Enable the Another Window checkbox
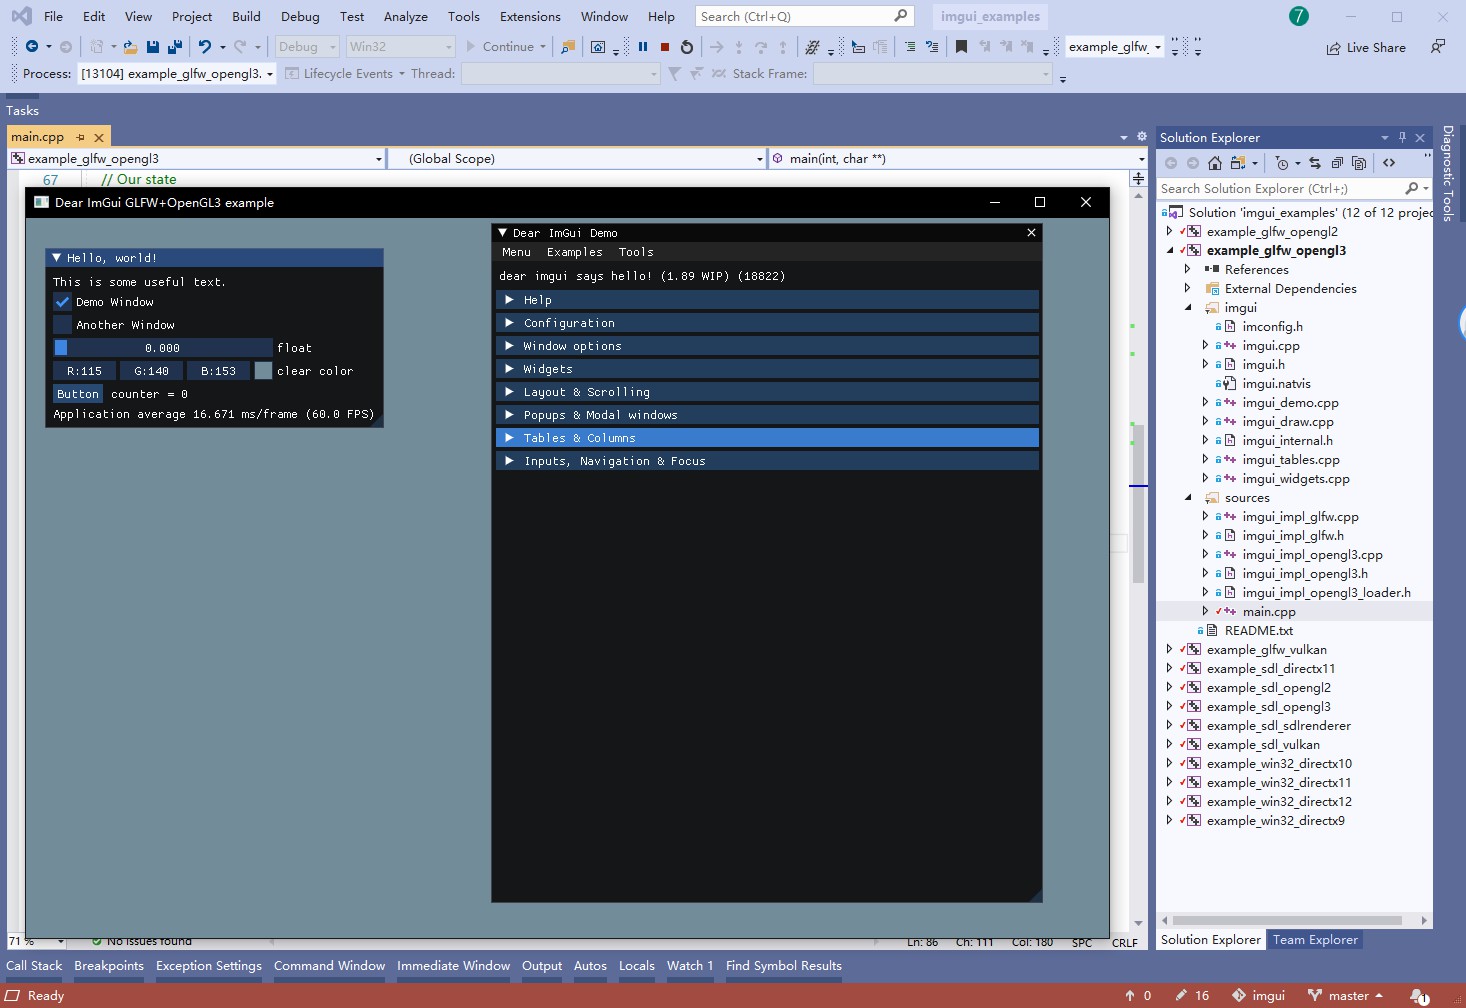The width and height of the screenshot is (1466, 1008). (63, 325)
